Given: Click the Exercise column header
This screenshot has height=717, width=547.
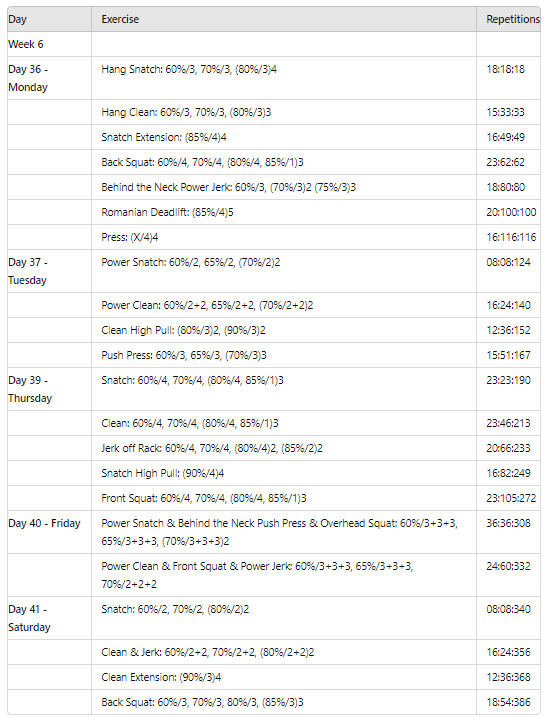Looking at the screenshot, I should (x=284, y=19).
